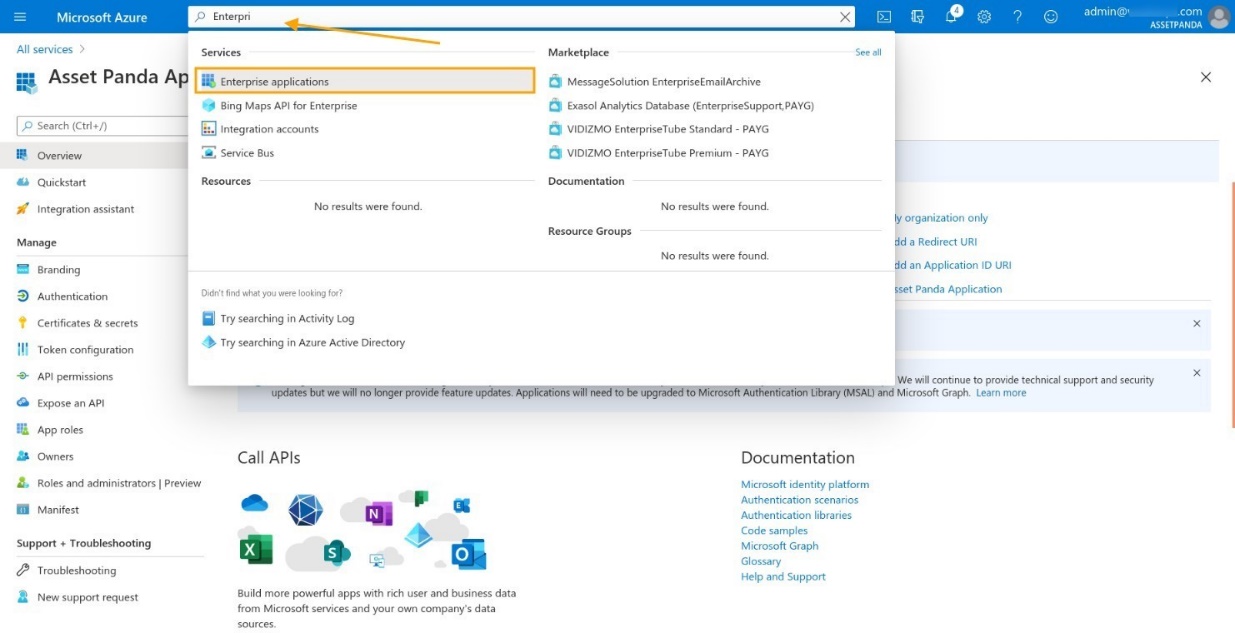Click Activity Log book icon
Screen dimensions: 1235x633
click(209, 318)
